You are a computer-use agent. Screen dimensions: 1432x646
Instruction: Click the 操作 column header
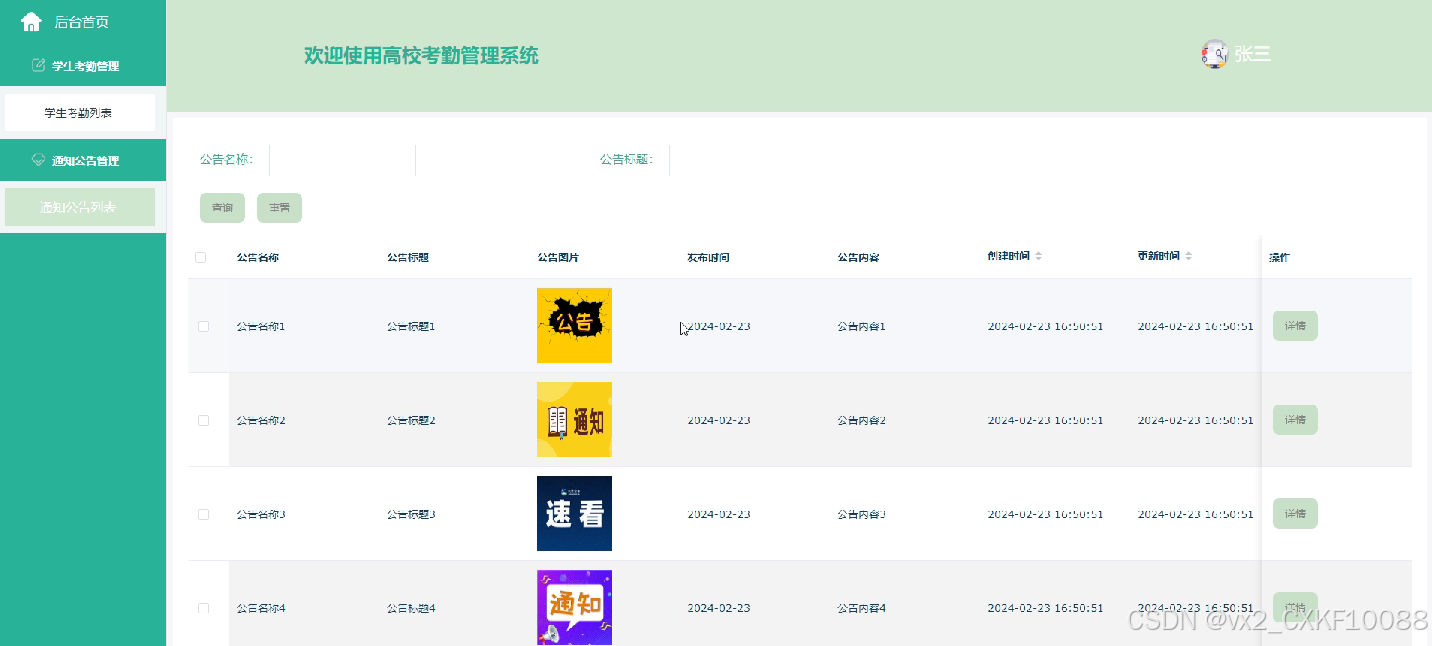(1279, 257)
